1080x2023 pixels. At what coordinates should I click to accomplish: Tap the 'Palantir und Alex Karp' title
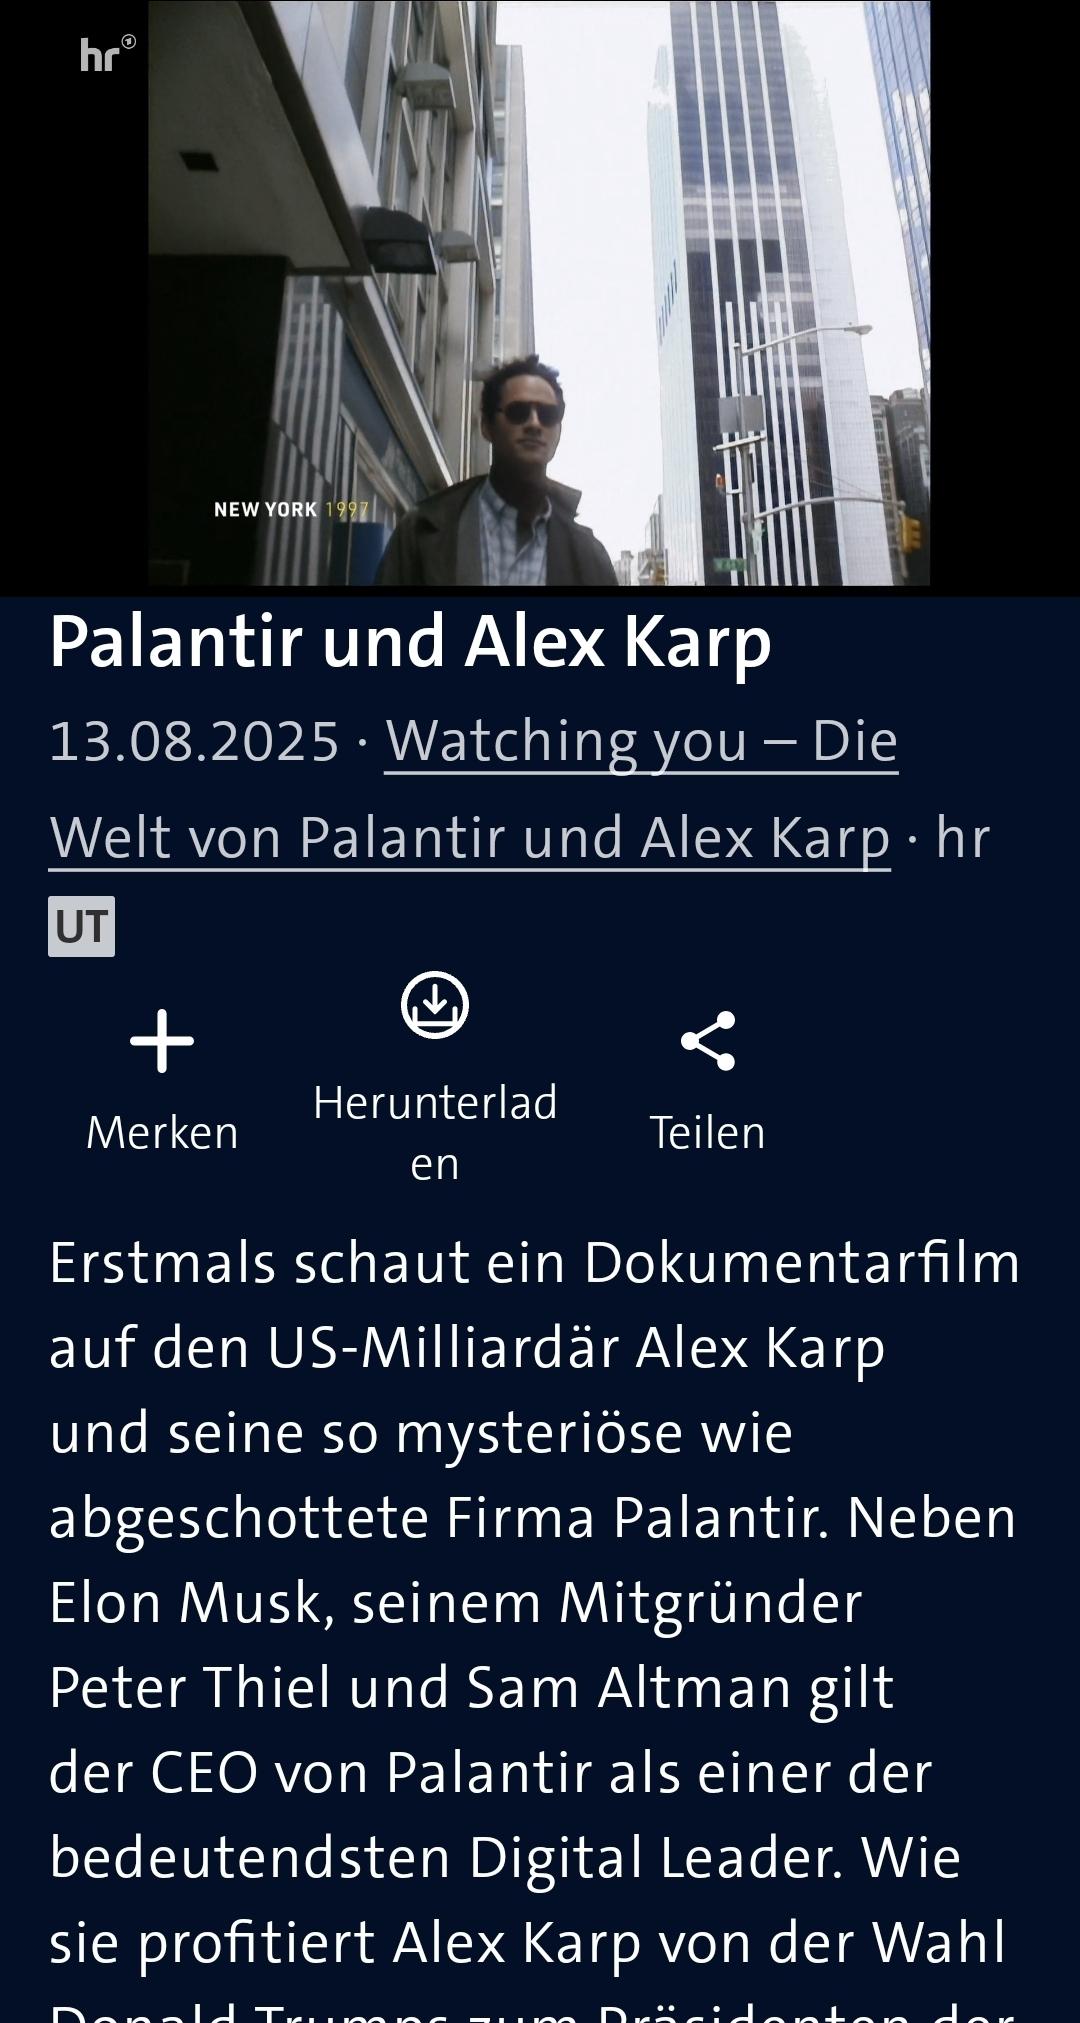pyautogui.click(x=410, y=641)
